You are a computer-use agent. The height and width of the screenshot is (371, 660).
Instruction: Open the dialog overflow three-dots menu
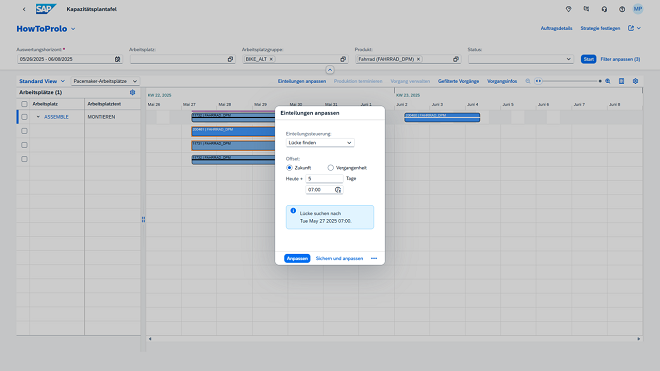374,259
